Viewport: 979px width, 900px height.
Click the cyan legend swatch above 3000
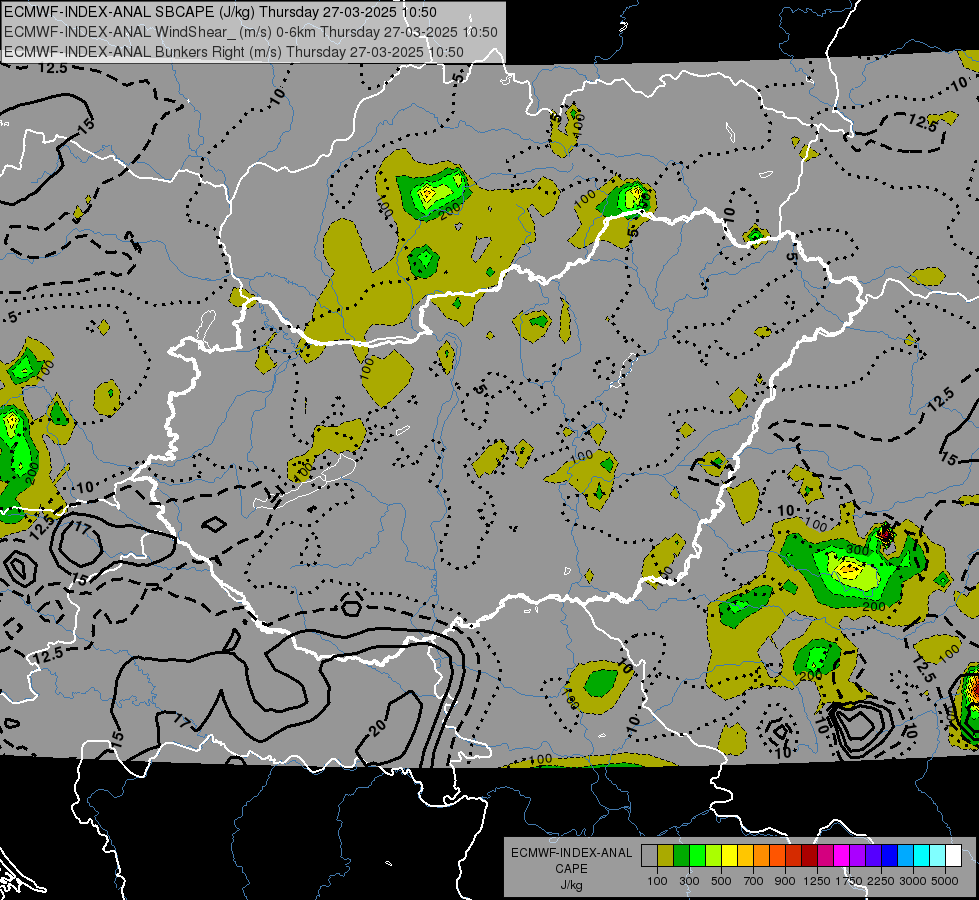tap(922, 856)
